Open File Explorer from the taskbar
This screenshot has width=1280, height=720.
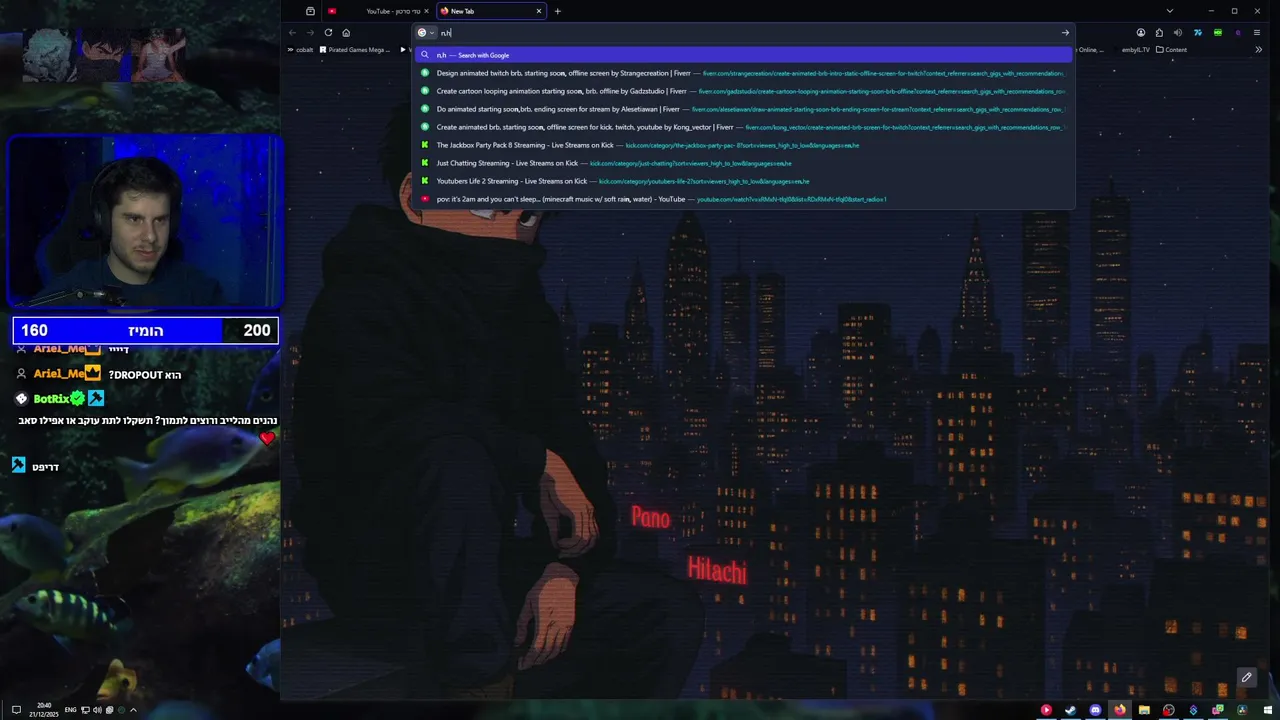tap(1144, 710)
